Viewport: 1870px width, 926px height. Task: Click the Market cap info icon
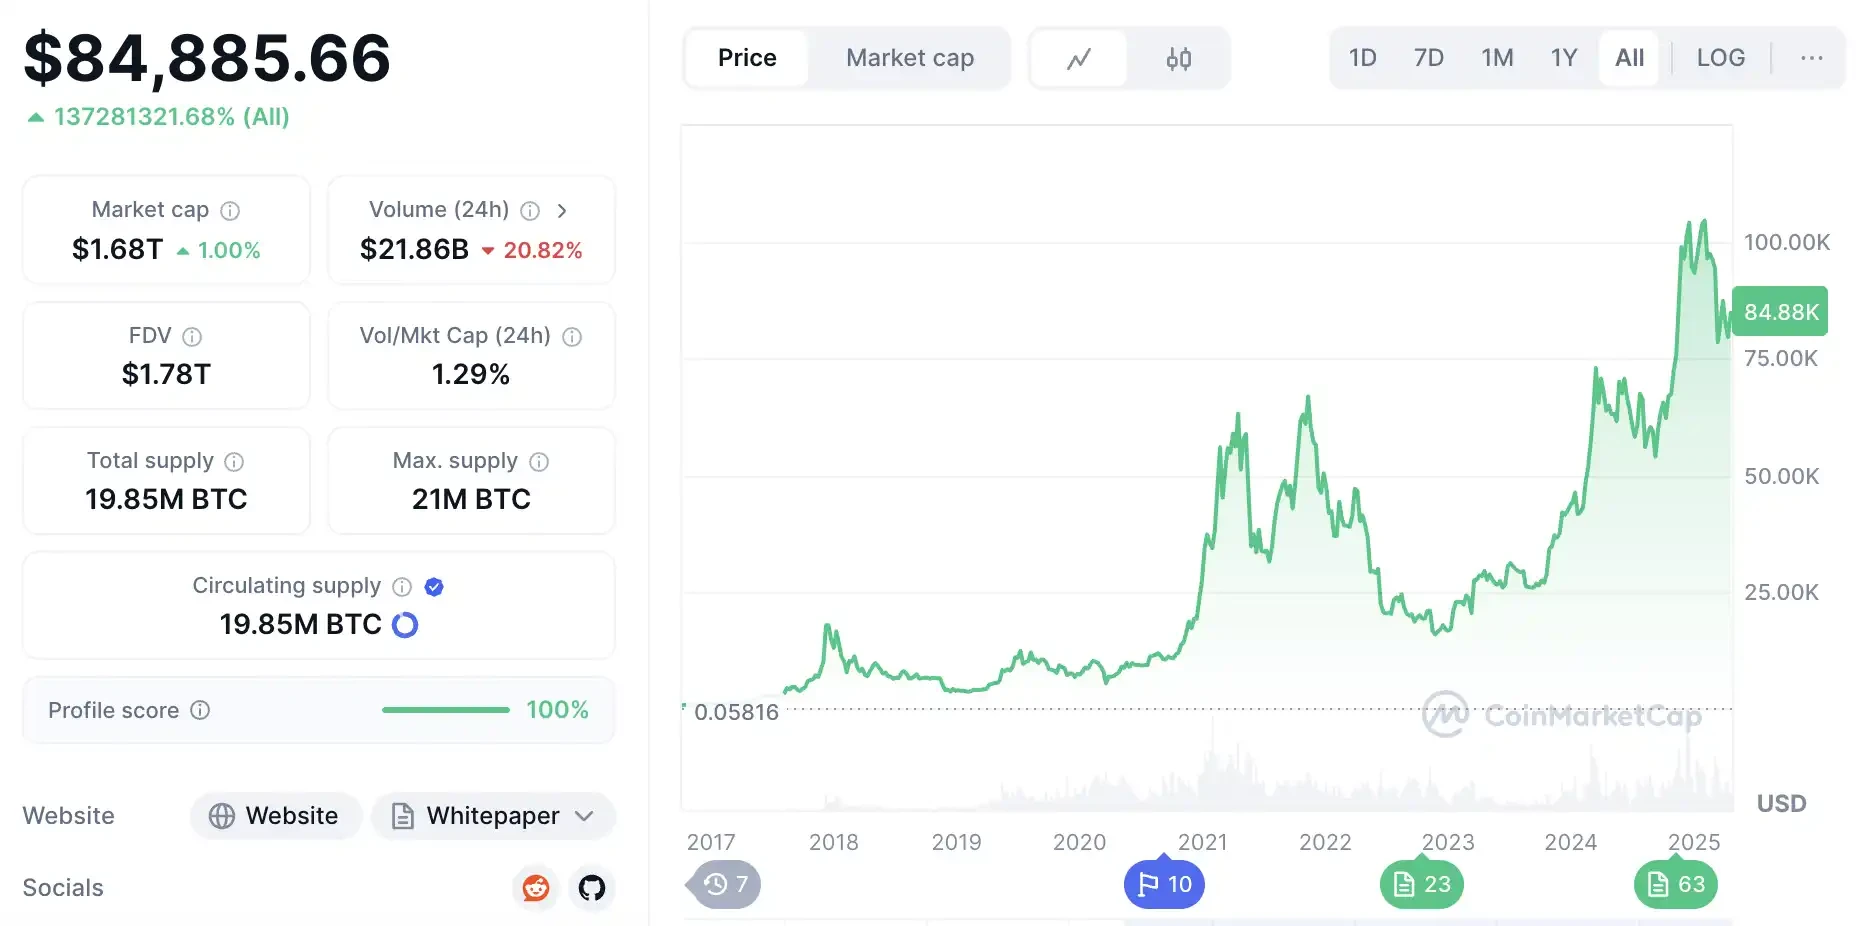point(230,211)
